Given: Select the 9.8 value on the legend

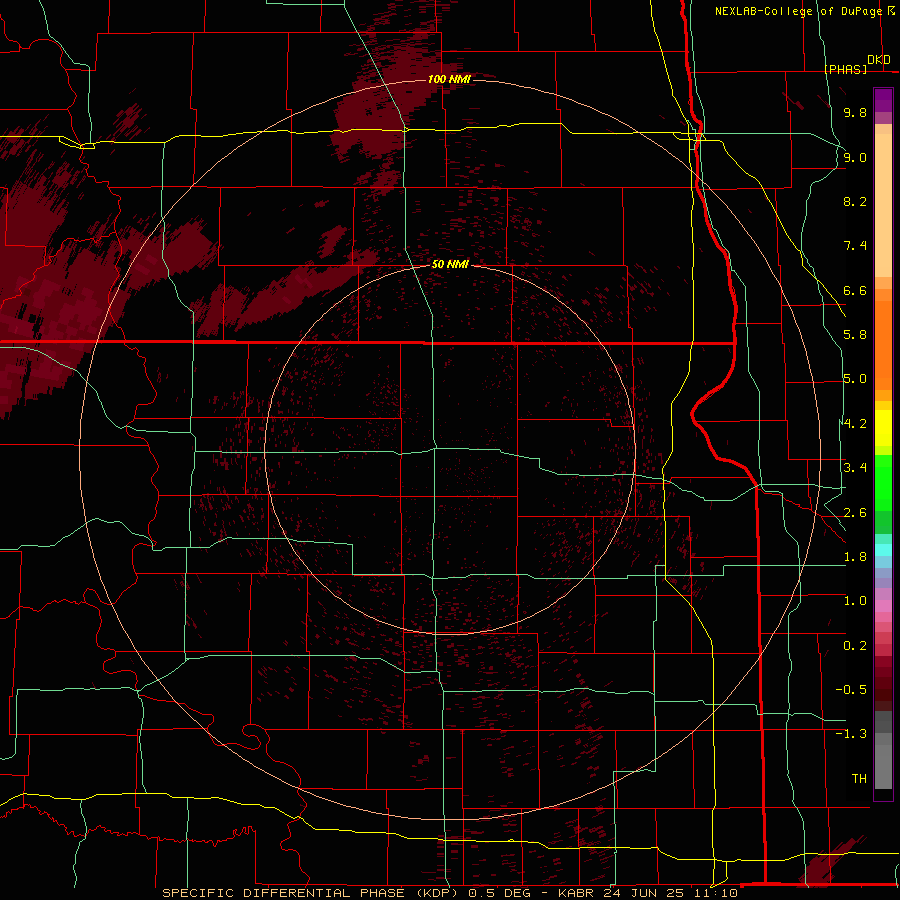Looking at the screenshot, I should point(855,112).
